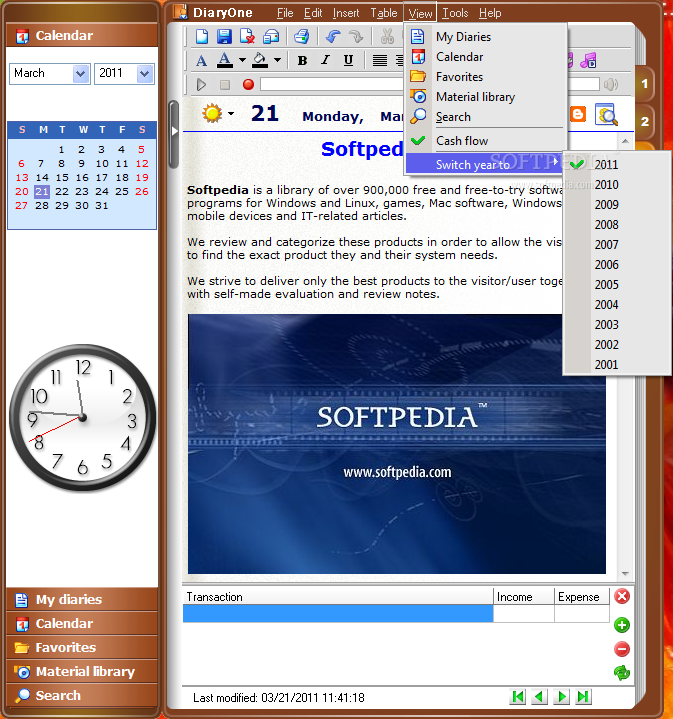The image size is (673, 719).
Task: Jump to the last entry
Action: point(583,697)
